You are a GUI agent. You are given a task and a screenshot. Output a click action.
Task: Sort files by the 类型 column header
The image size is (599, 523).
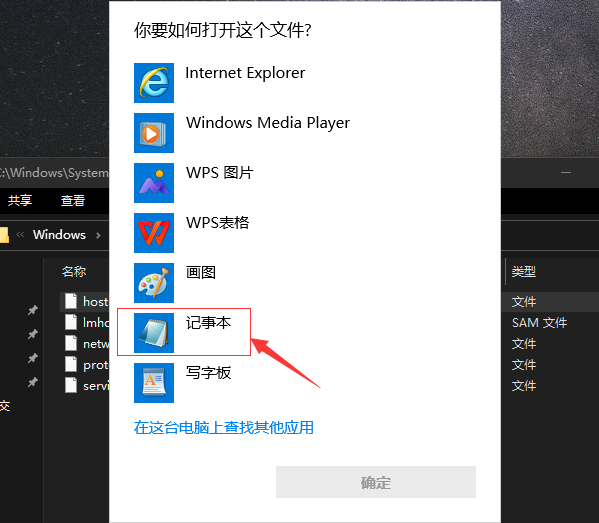(x=524, y=272)
